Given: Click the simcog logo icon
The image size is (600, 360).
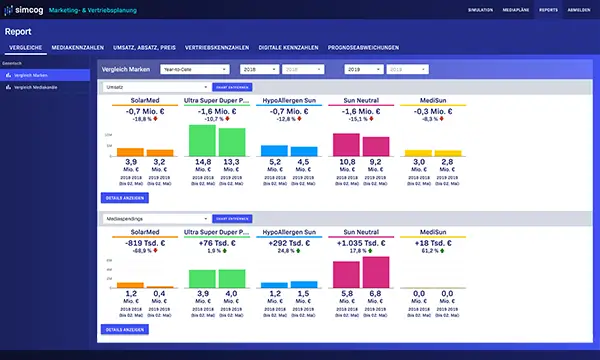Looking at the screenshot, I should coord(8,10).
